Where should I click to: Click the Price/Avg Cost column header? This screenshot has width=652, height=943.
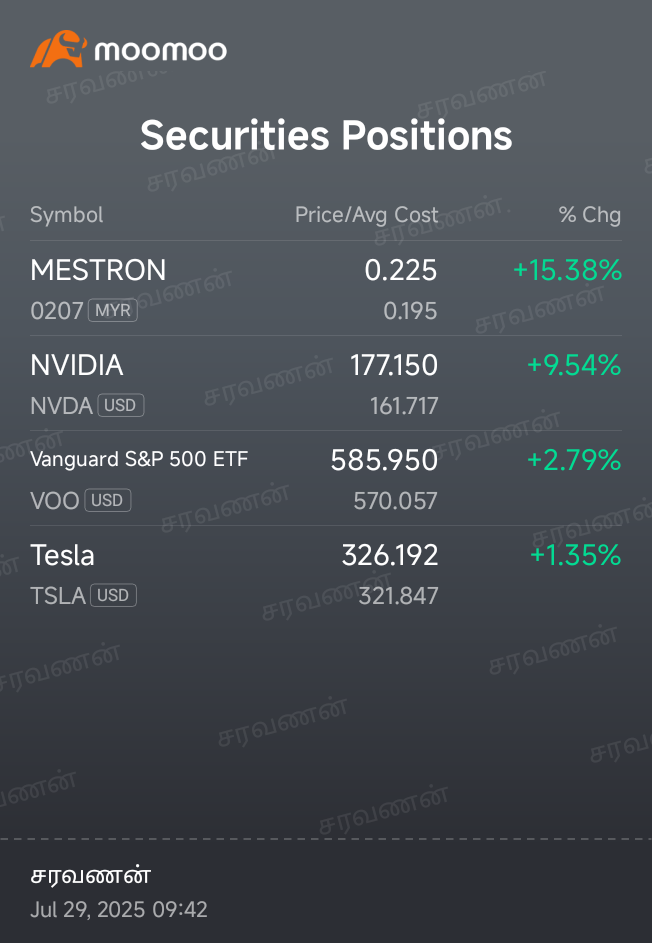coord(366,215)
